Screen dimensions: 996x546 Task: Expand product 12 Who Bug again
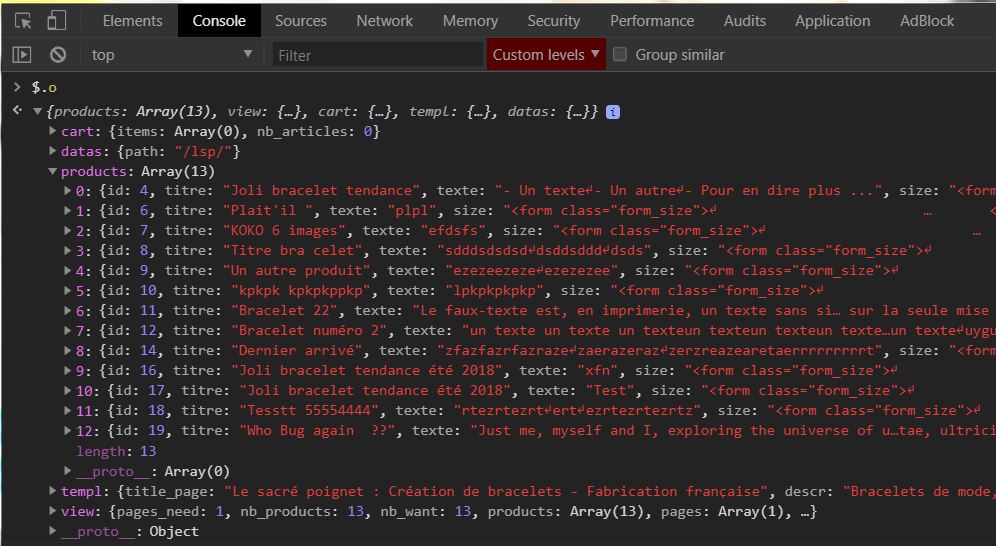68,431
